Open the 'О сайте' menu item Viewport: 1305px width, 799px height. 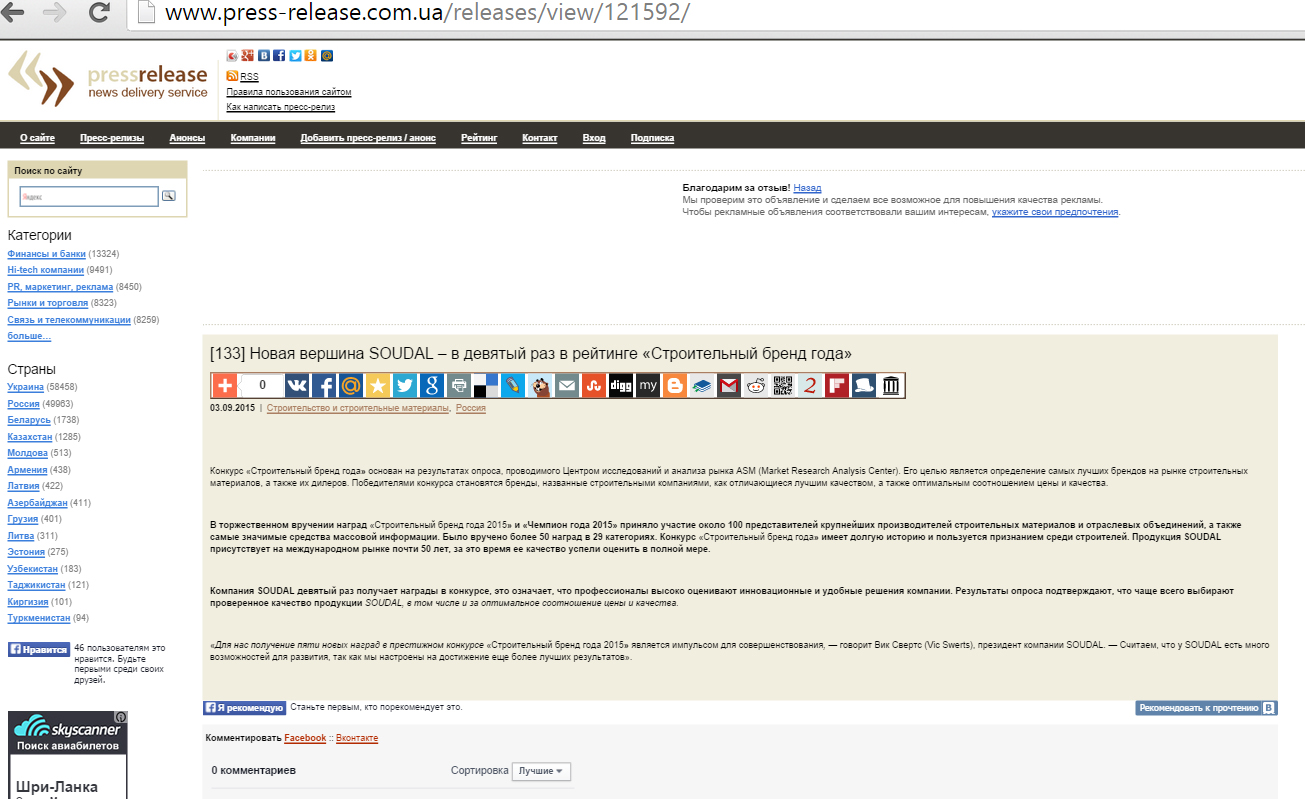(x=38, y=138)
